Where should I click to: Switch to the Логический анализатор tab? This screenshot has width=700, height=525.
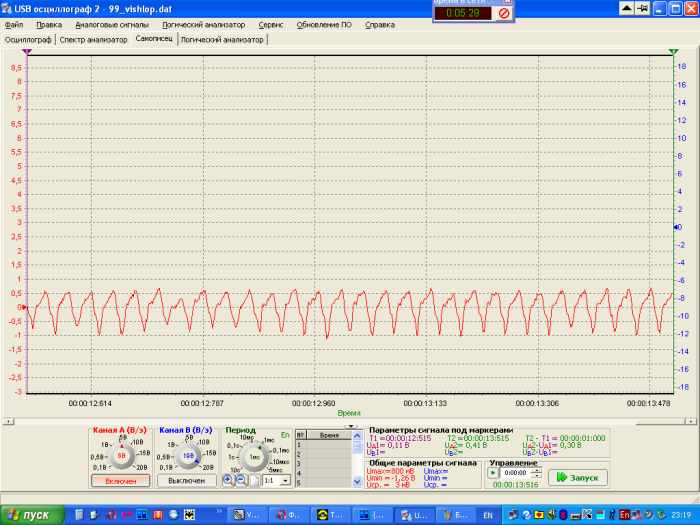pos(222,40)
